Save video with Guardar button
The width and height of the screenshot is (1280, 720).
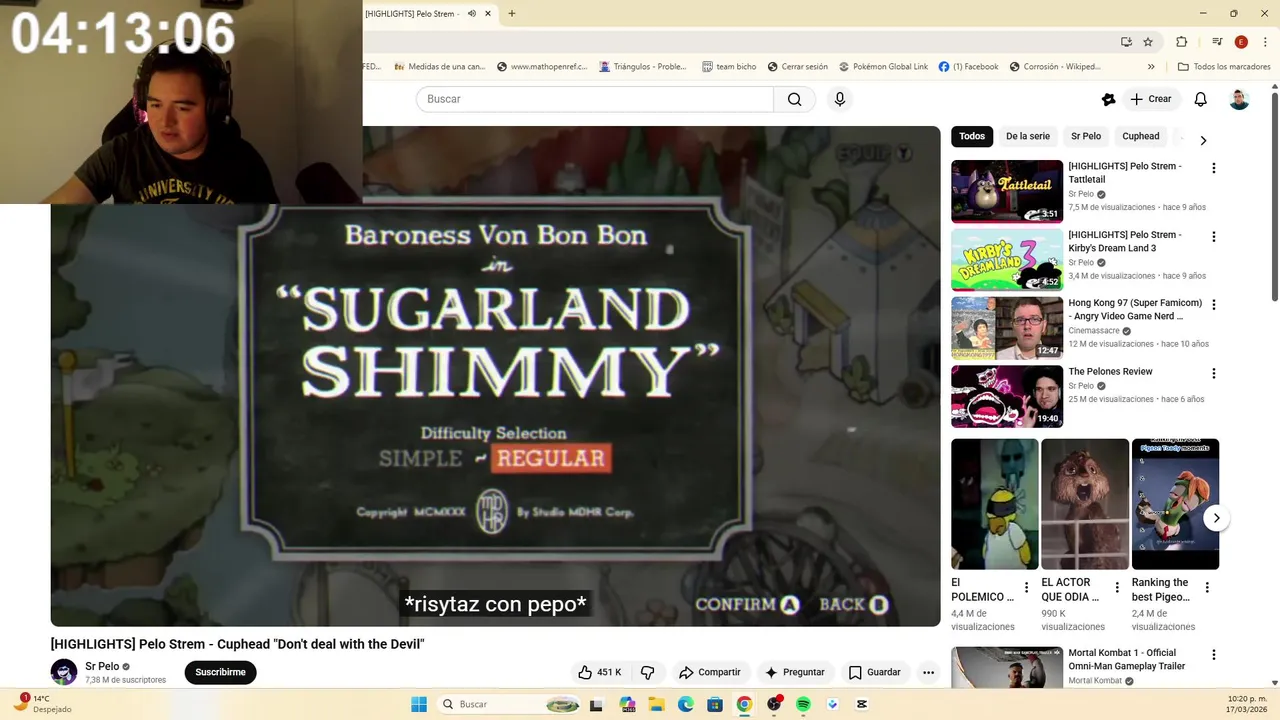tap(875, 672)
